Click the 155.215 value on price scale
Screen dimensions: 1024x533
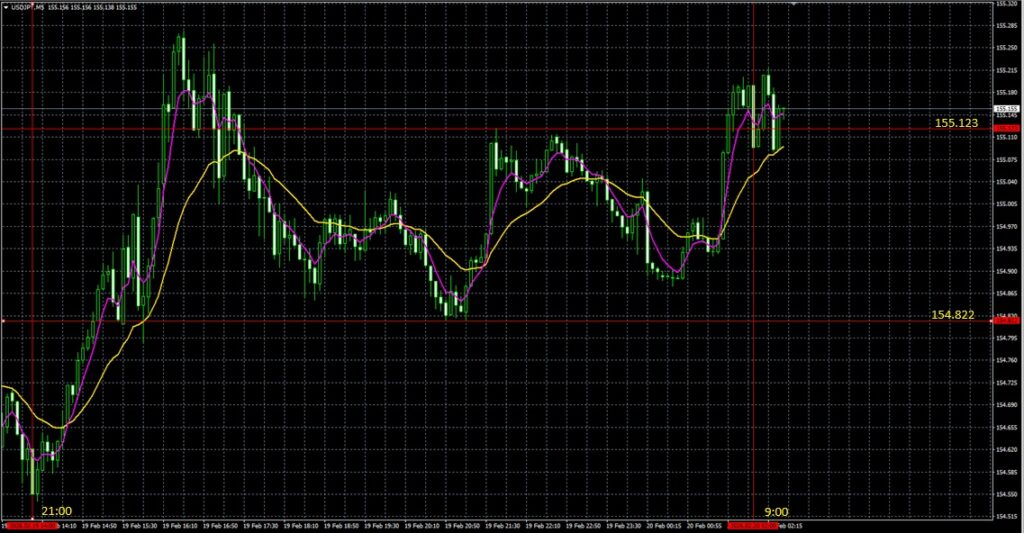click(1006, 71)
